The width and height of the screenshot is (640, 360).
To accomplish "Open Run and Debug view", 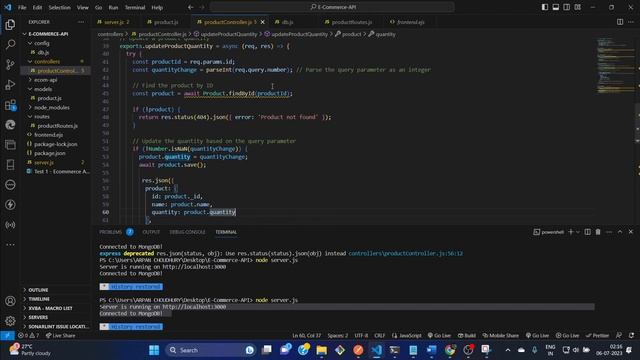I will tap(10, 84).
